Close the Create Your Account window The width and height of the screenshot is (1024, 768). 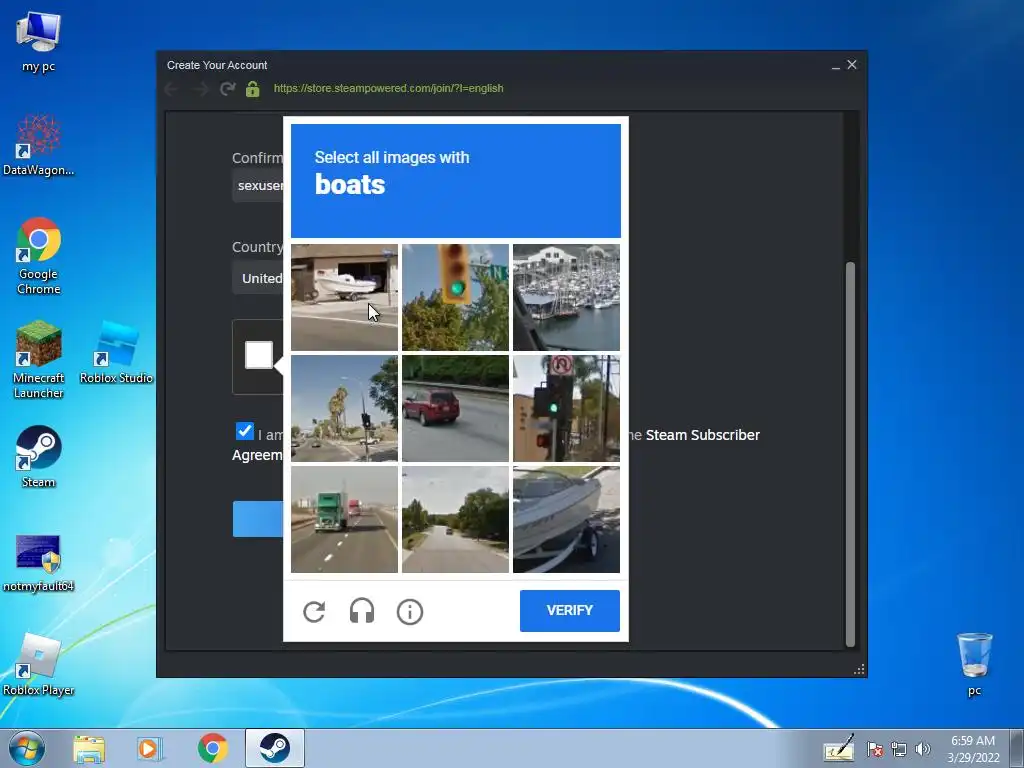[852, 65]
